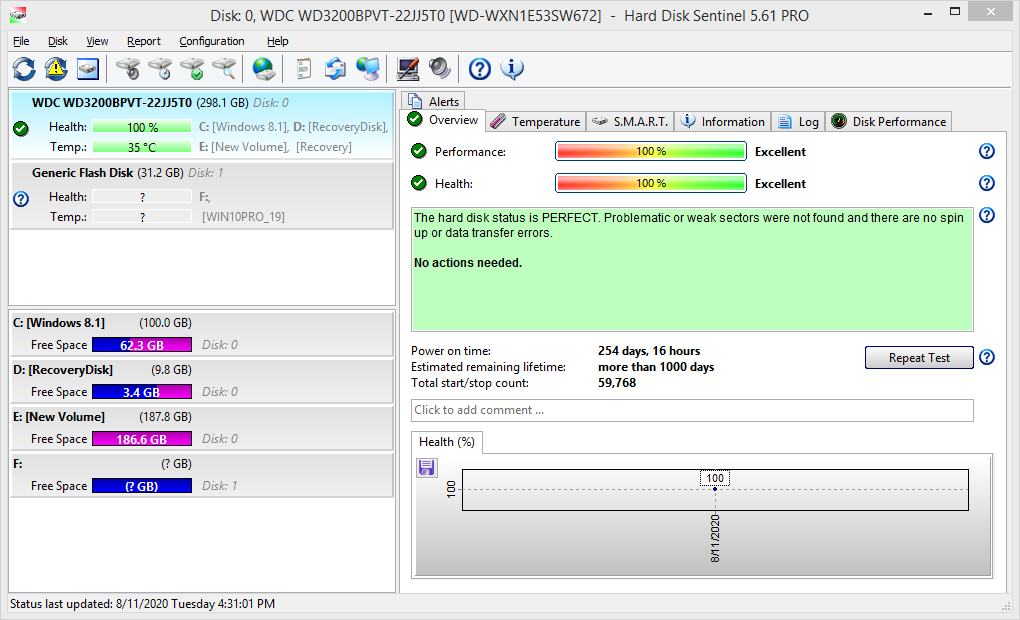1020x620 pixels.
Task: Click the Performance 100 % gradient bar
Action: (x=651, y=152)
